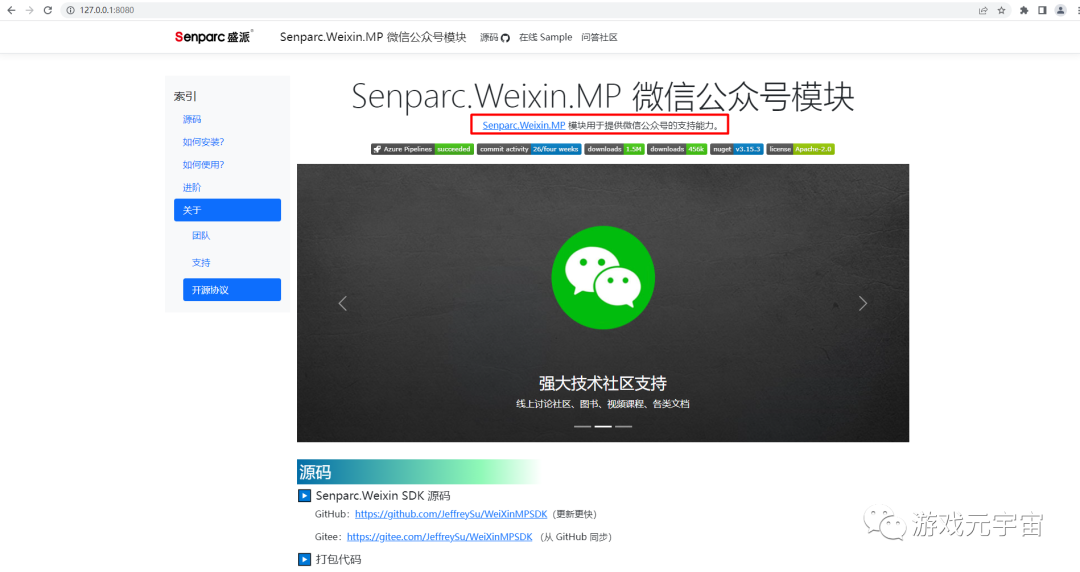Viewport: 1080px width, 572px height.
Task: Open the GitHub JeffreySu/WeiXinMPSDK link
Action: 451,514
